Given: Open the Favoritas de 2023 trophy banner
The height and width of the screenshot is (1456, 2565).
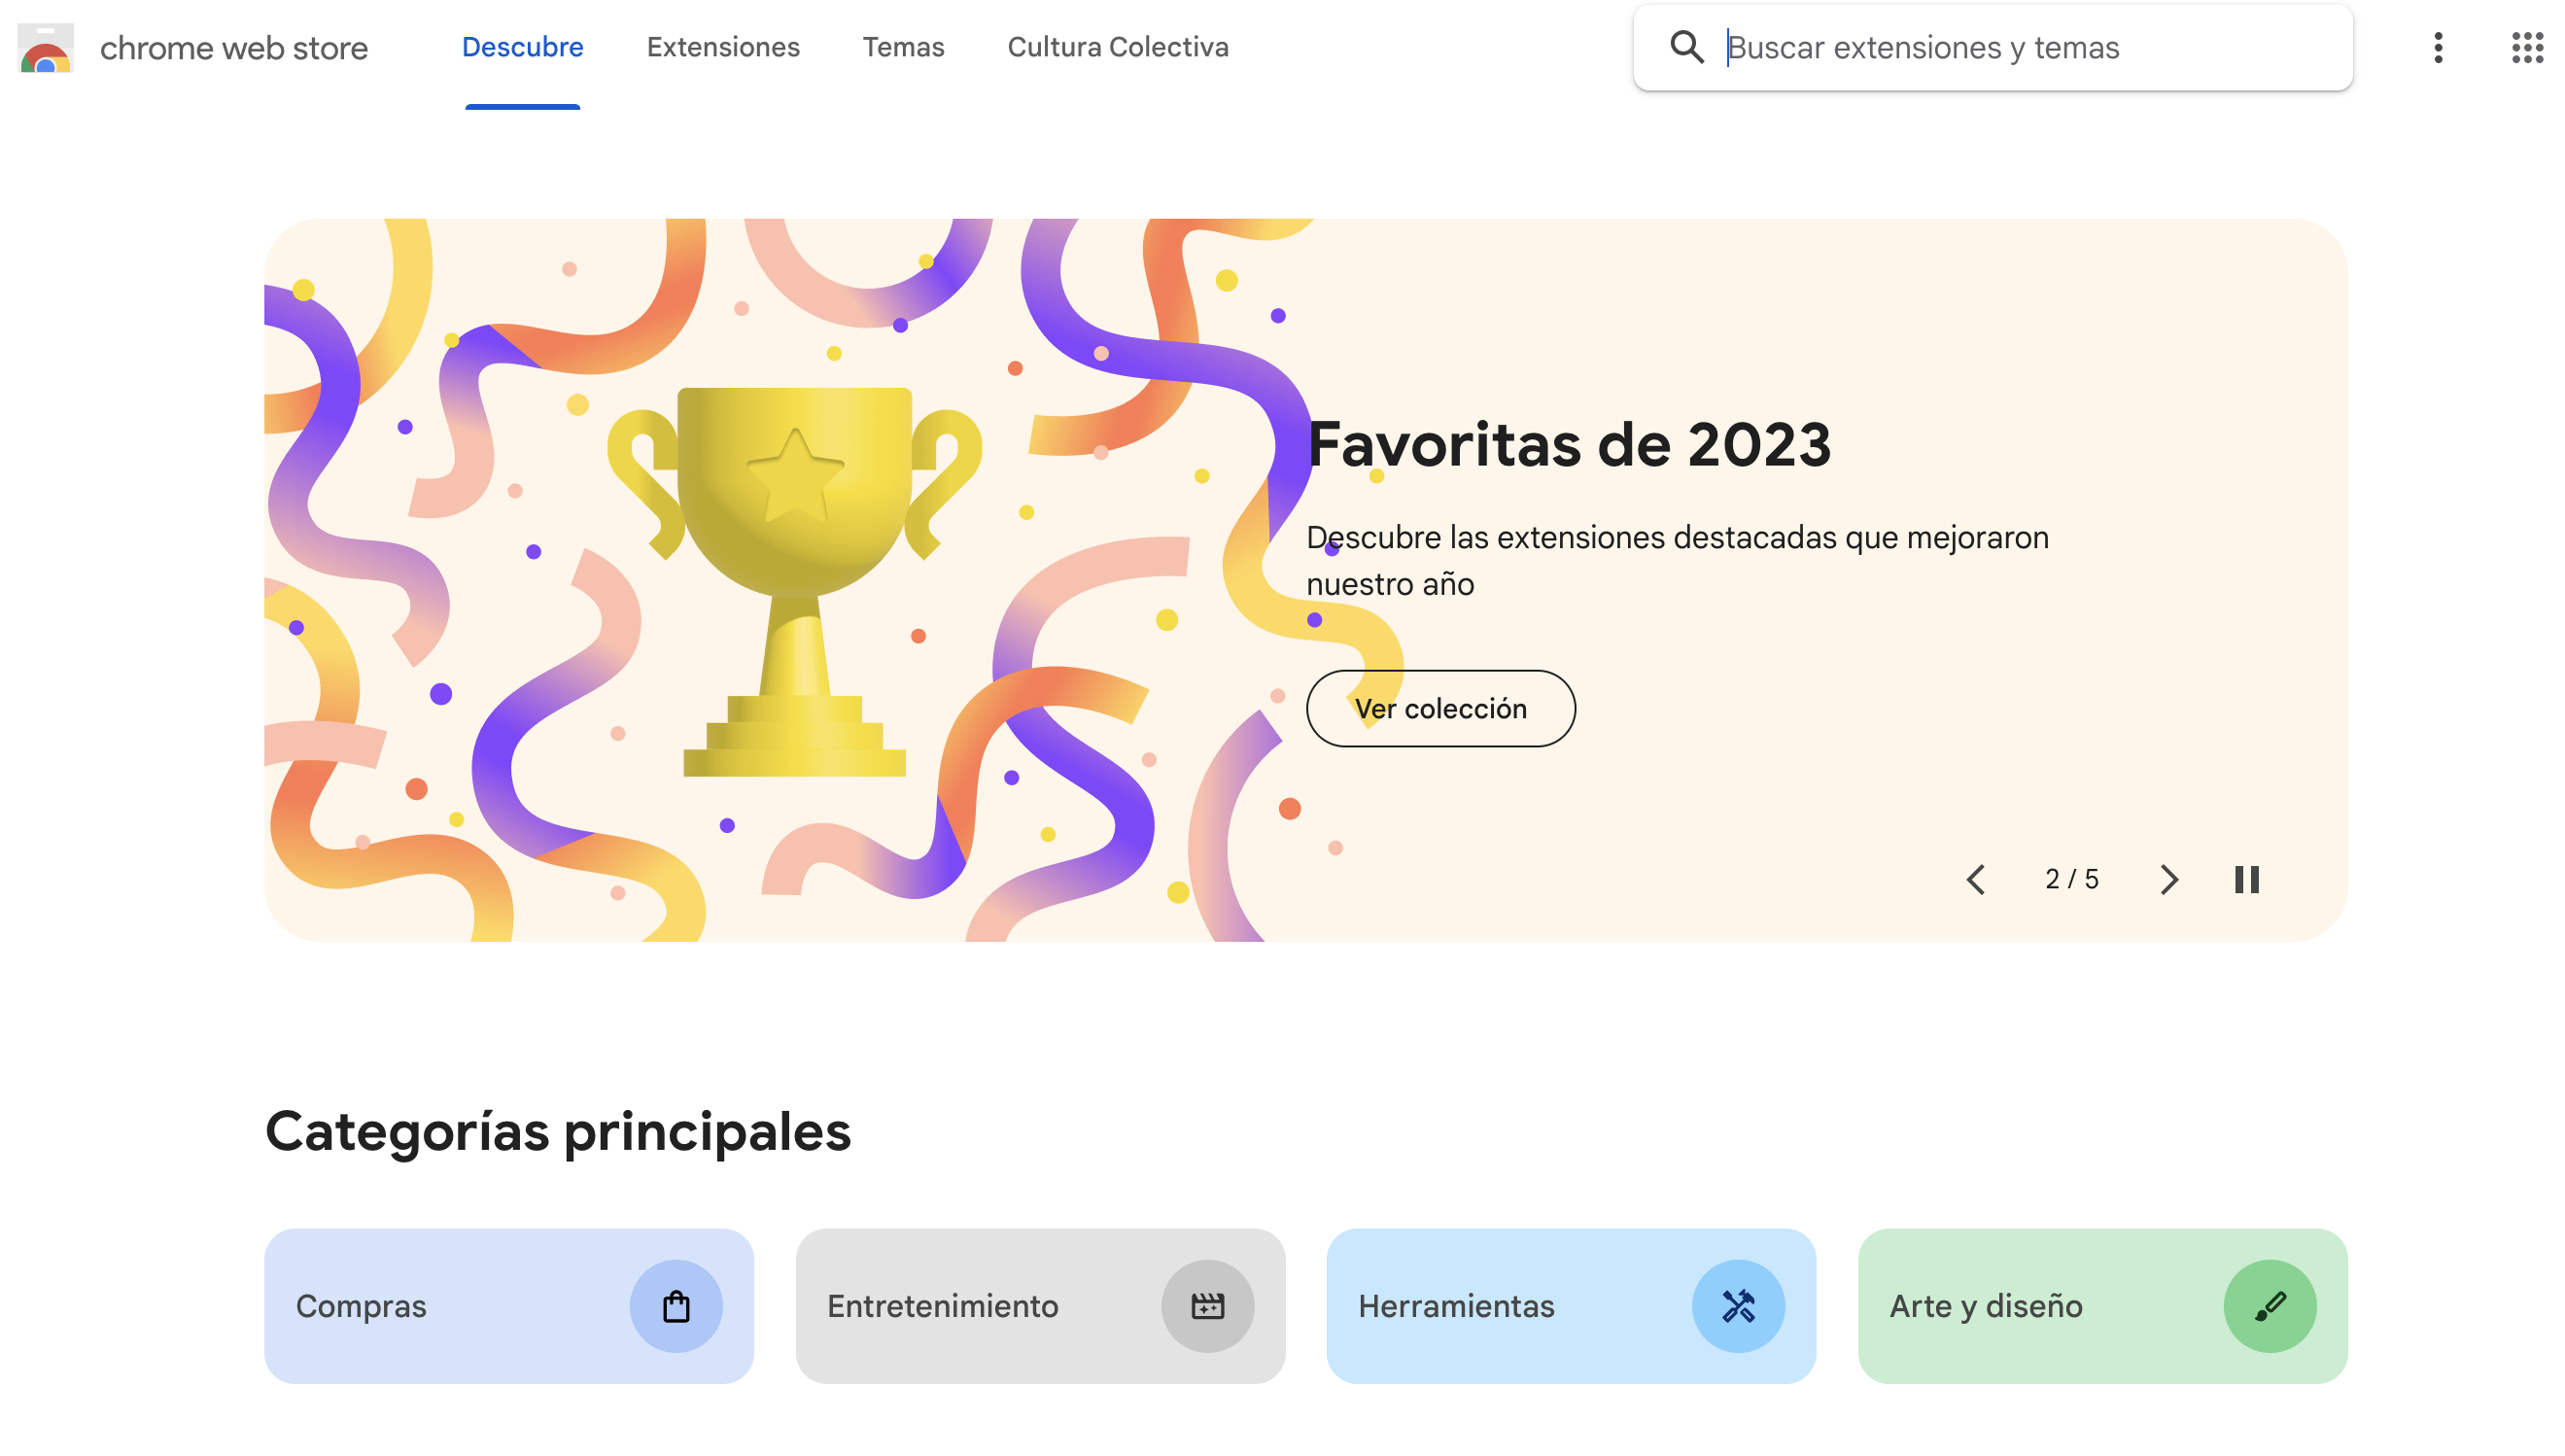Looking at the screenshot, I should tap(1305, 580).
